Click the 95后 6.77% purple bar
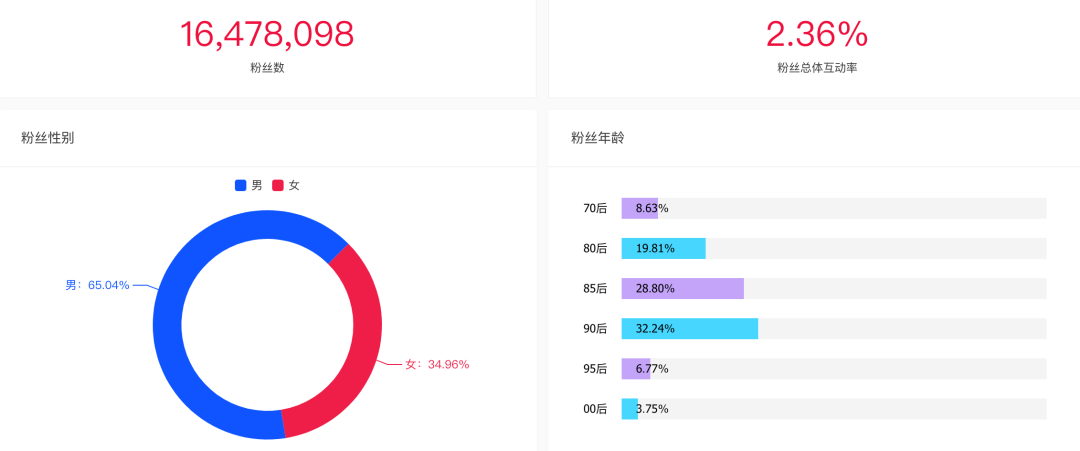The width and height of the screenshot is (1080, 451). coord(636,368)
